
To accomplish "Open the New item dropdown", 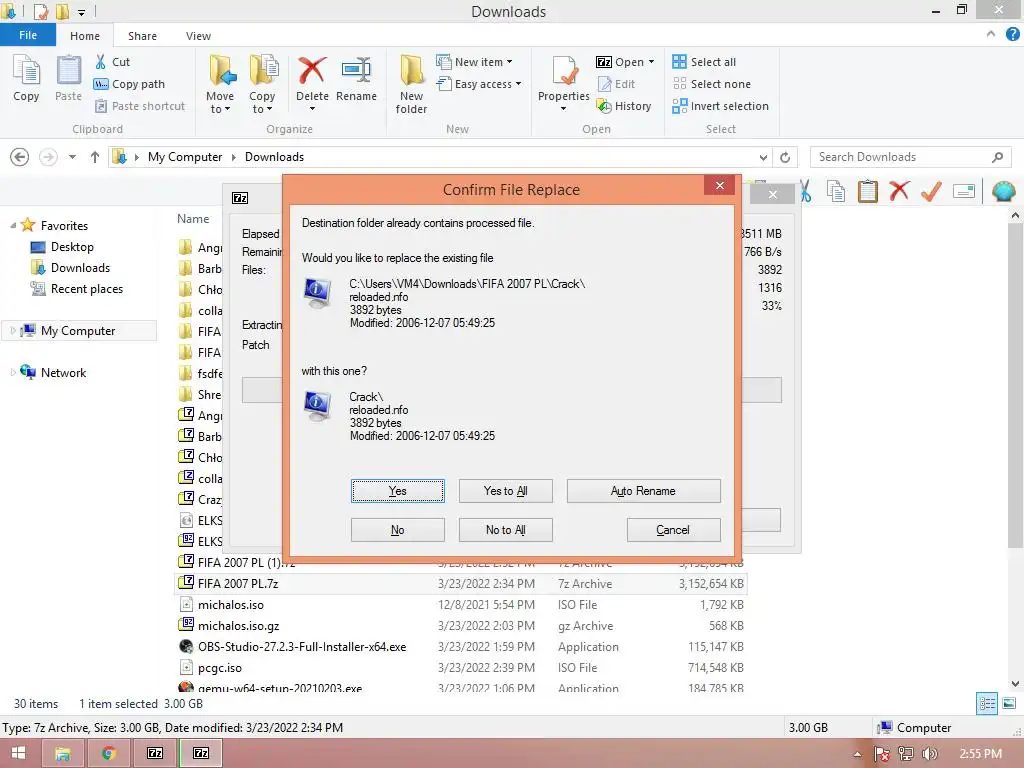I will (474, 62).
